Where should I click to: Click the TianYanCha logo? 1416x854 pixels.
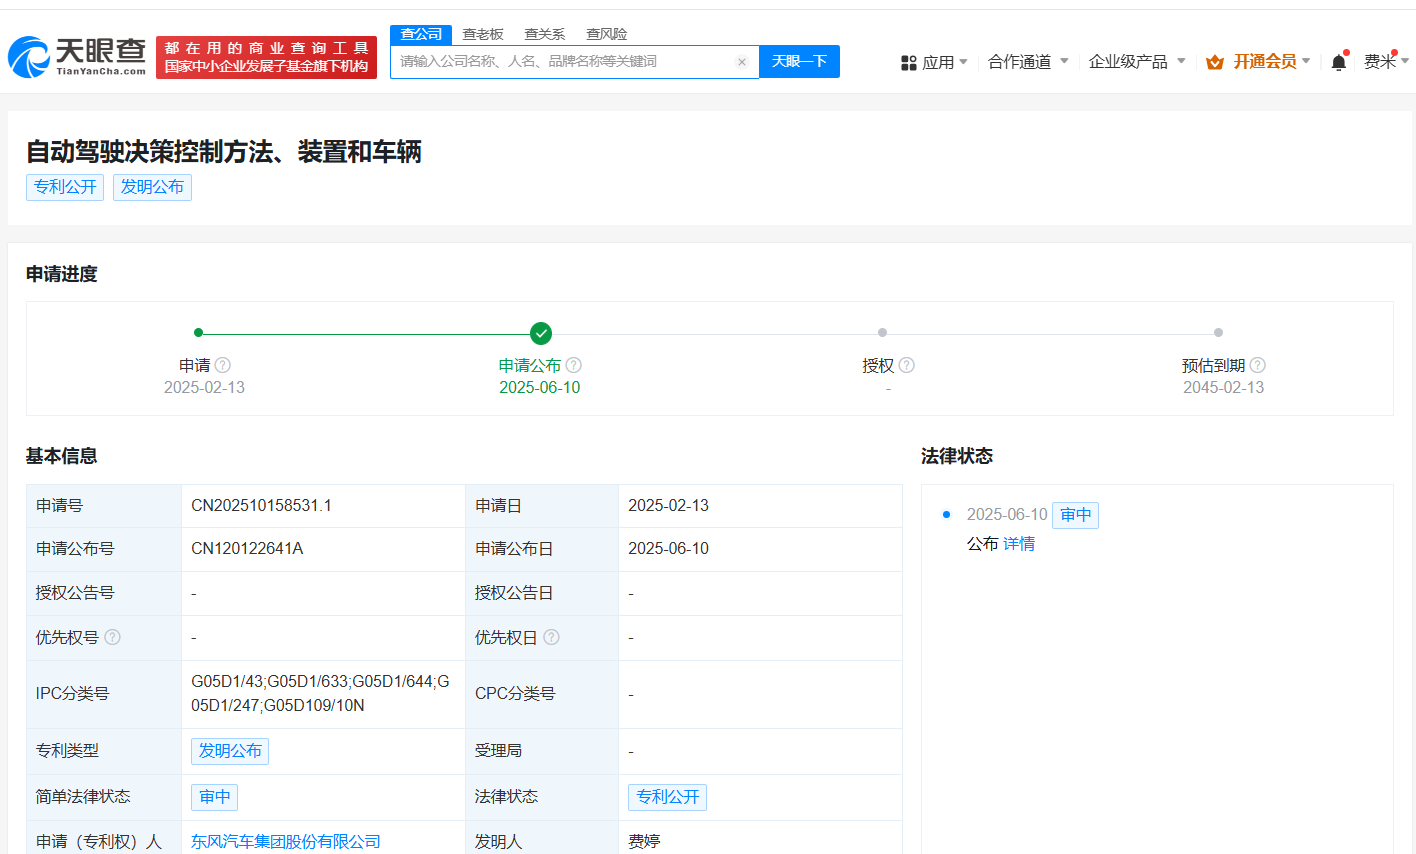click(x=77, y=57)
